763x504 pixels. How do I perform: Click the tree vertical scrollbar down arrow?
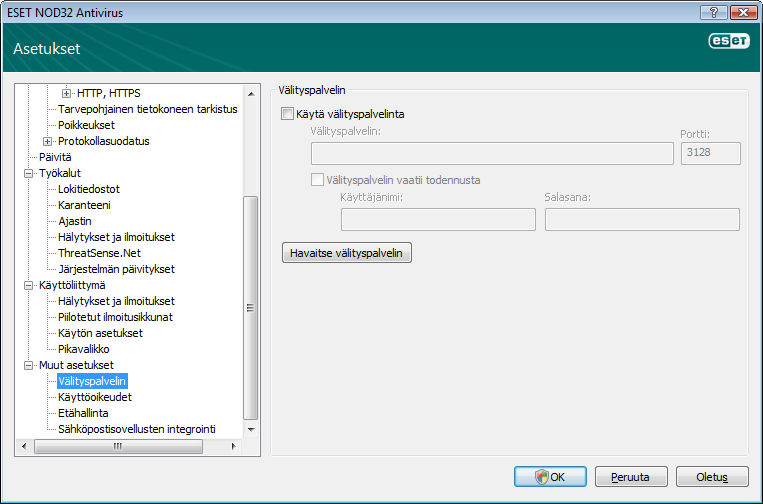click(x=251, y=430)
